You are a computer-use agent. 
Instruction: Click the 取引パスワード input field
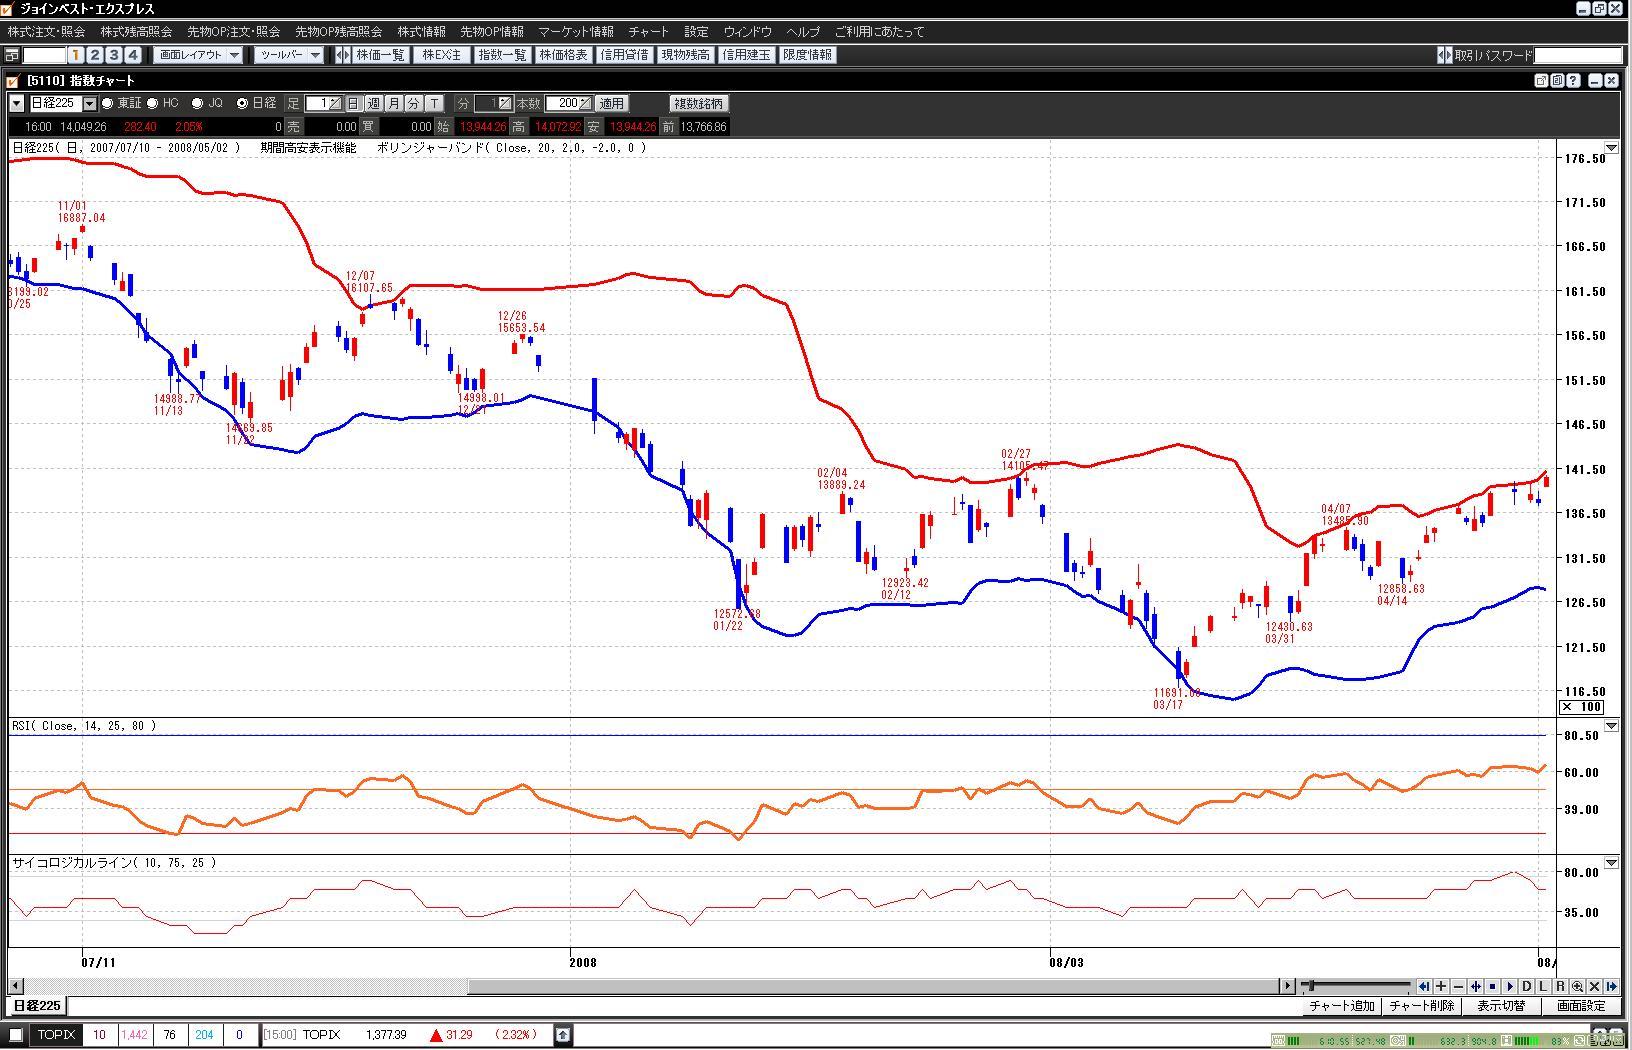click(1578, 55)
